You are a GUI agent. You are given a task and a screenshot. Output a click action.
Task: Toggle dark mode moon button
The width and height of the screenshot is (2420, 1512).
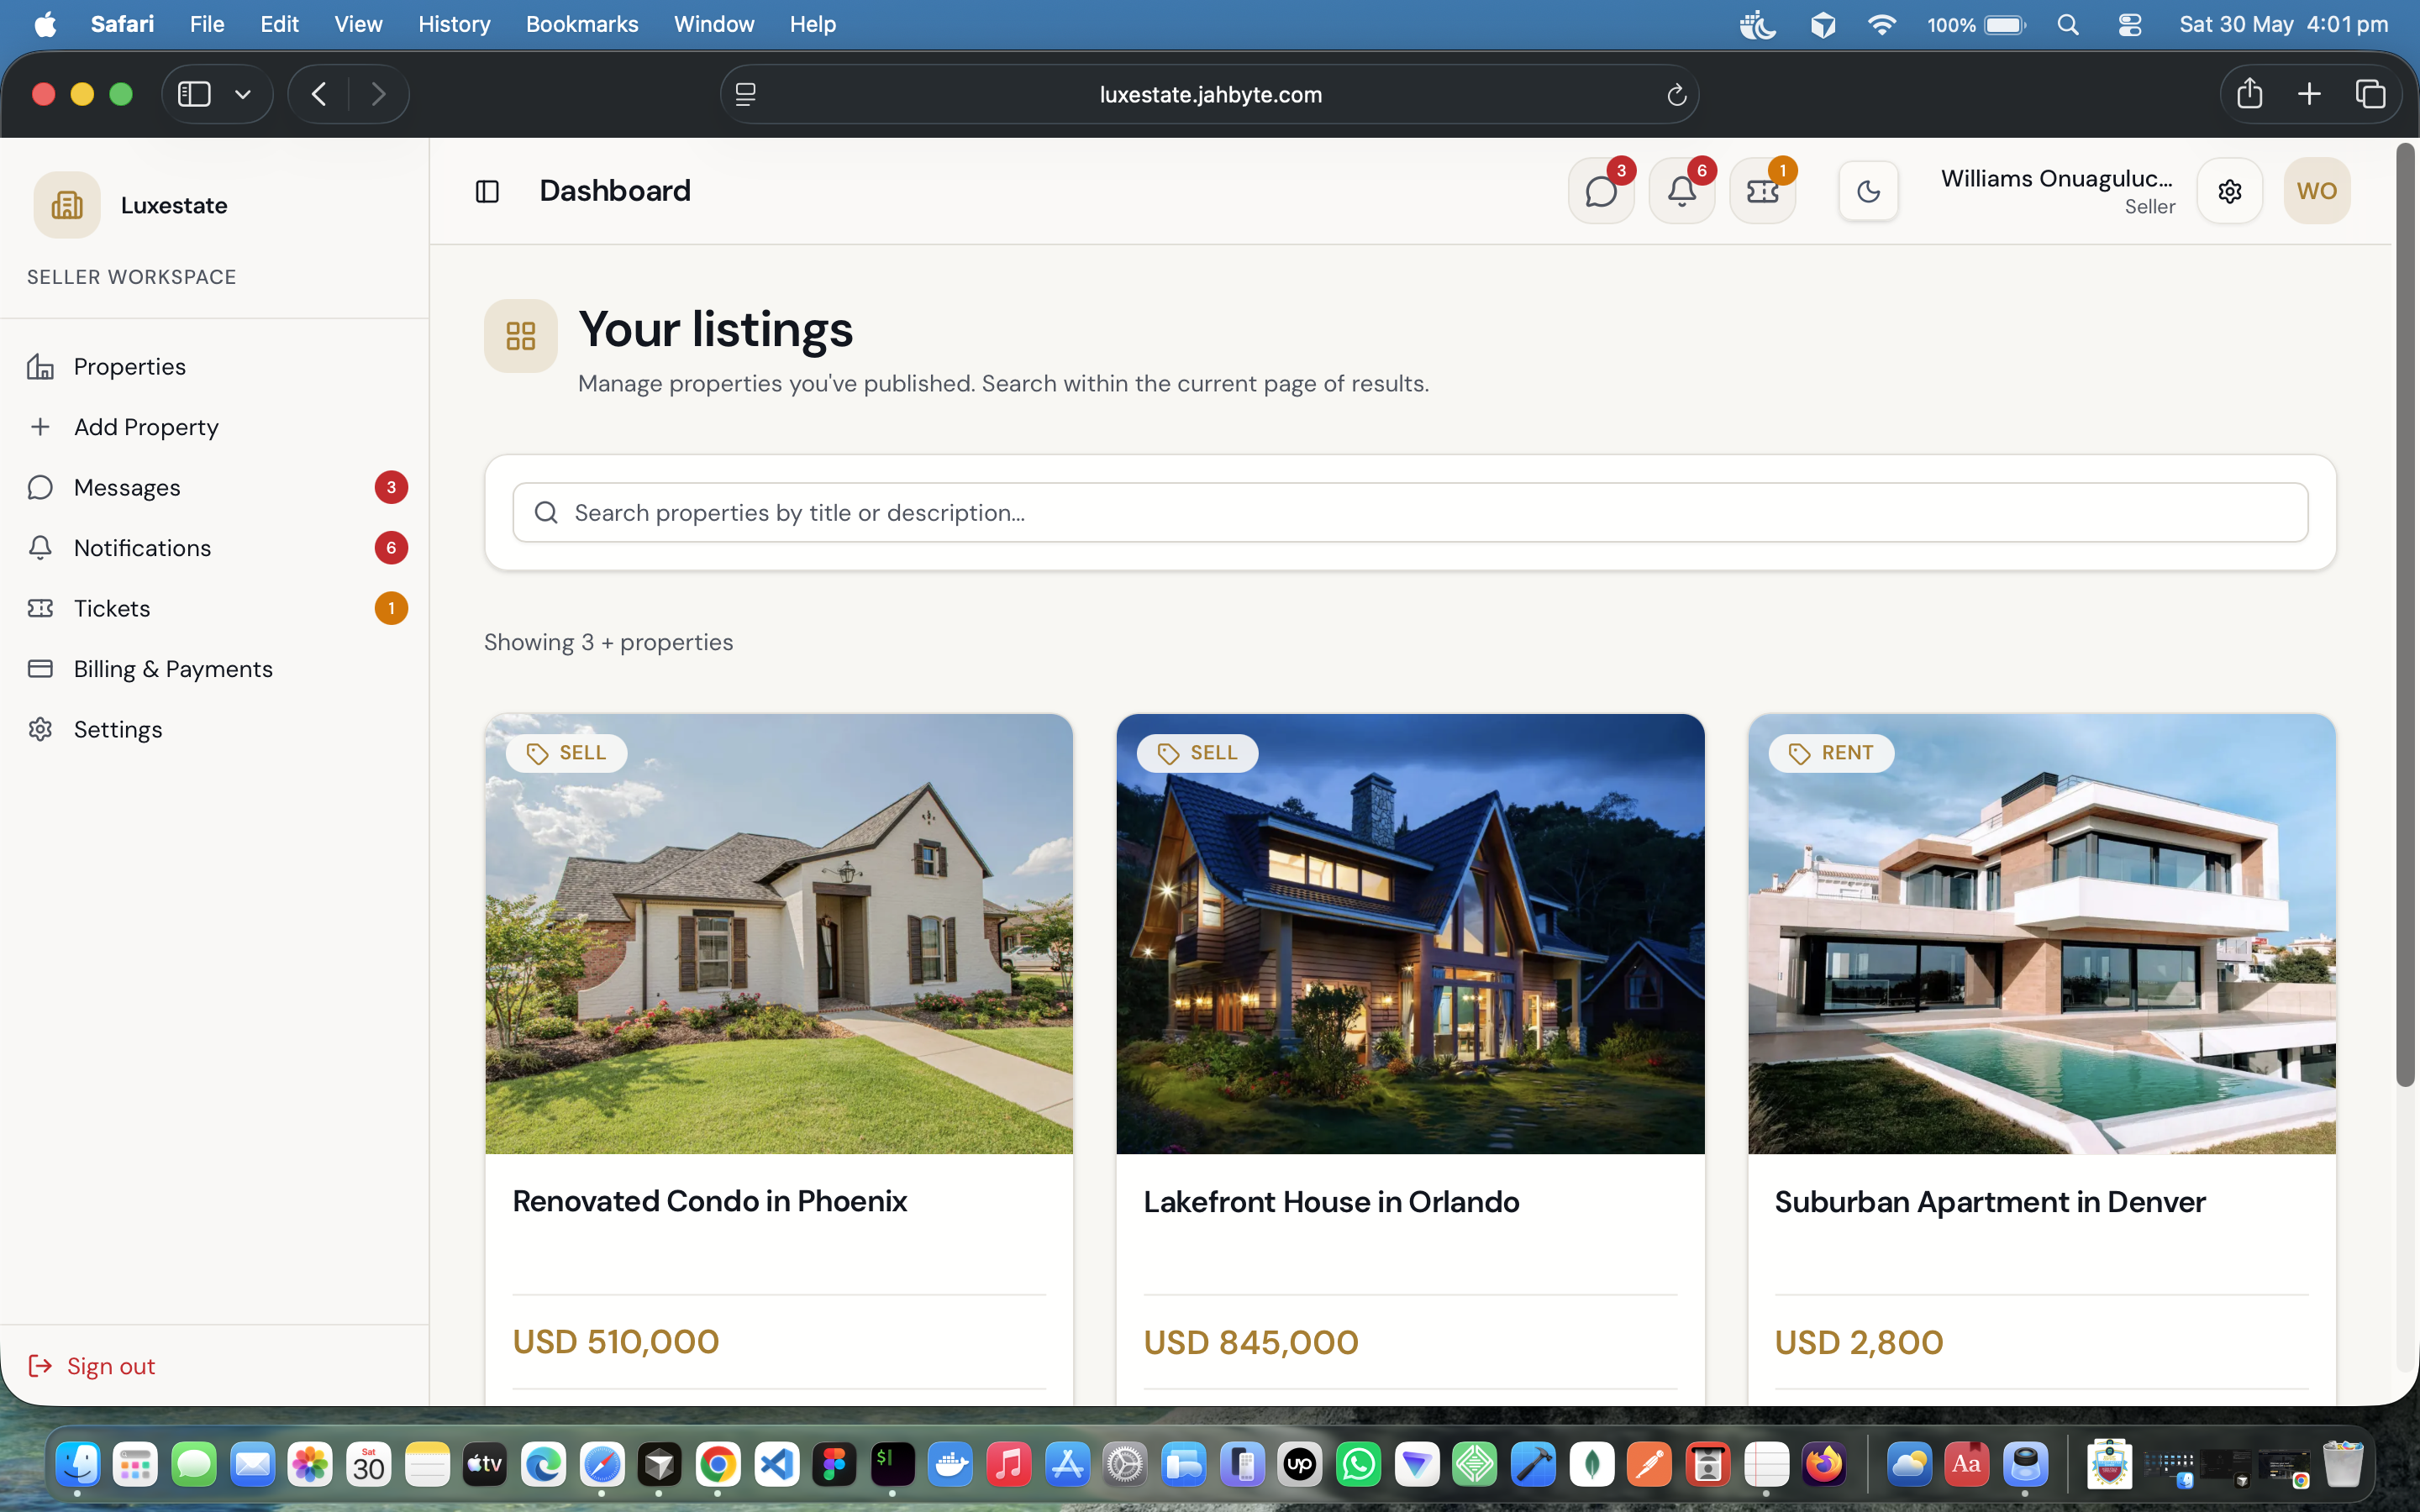1868,191
